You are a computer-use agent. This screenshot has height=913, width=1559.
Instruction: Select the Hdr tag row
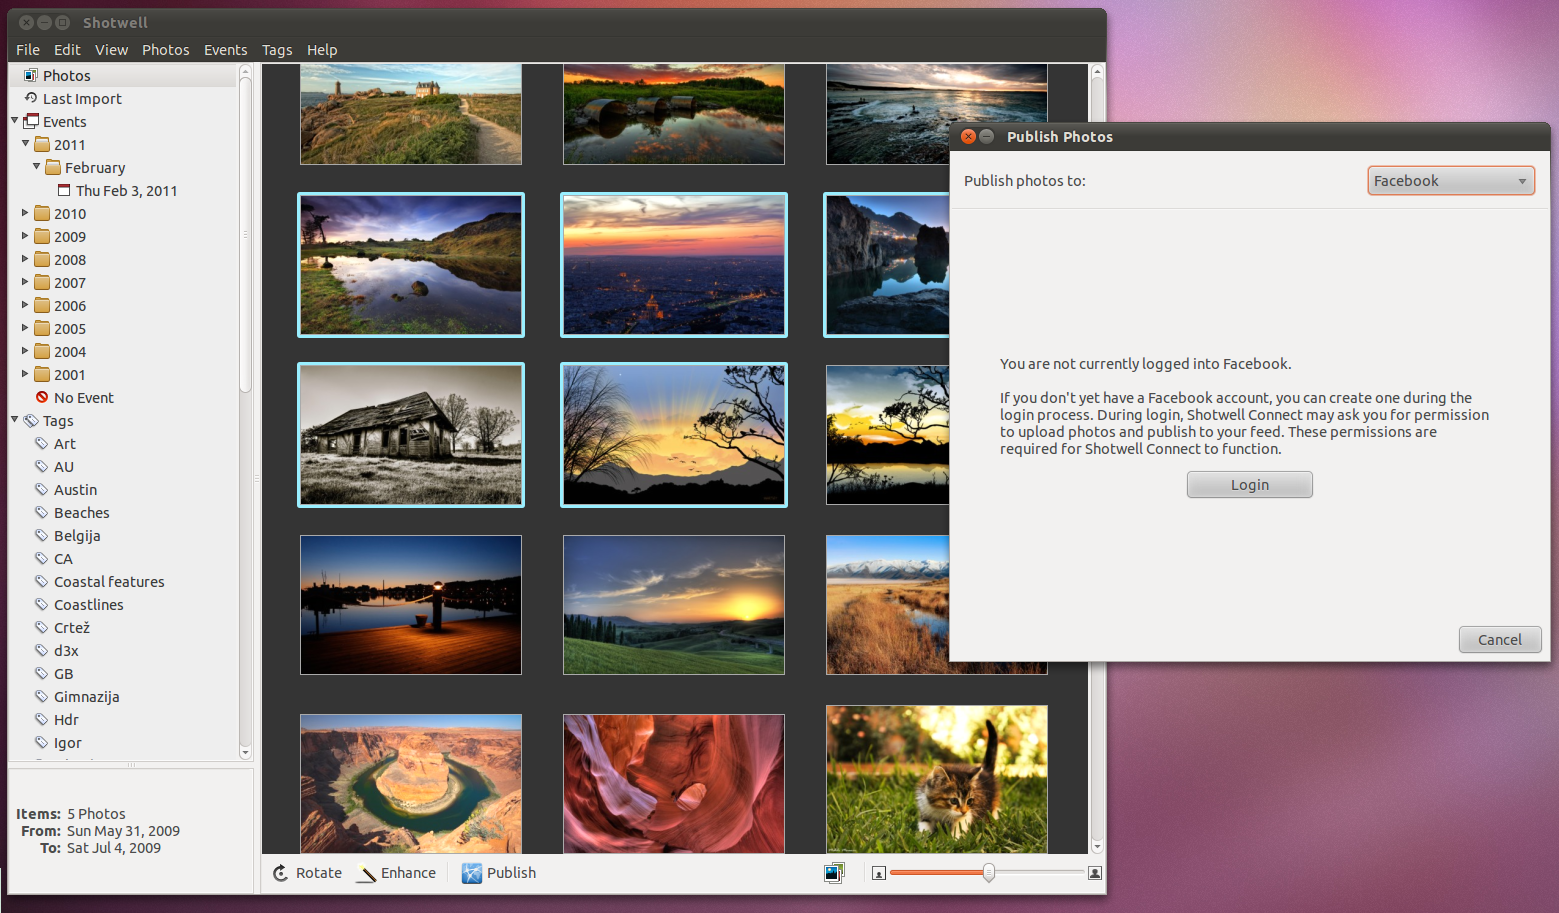(x=124, y=719)
